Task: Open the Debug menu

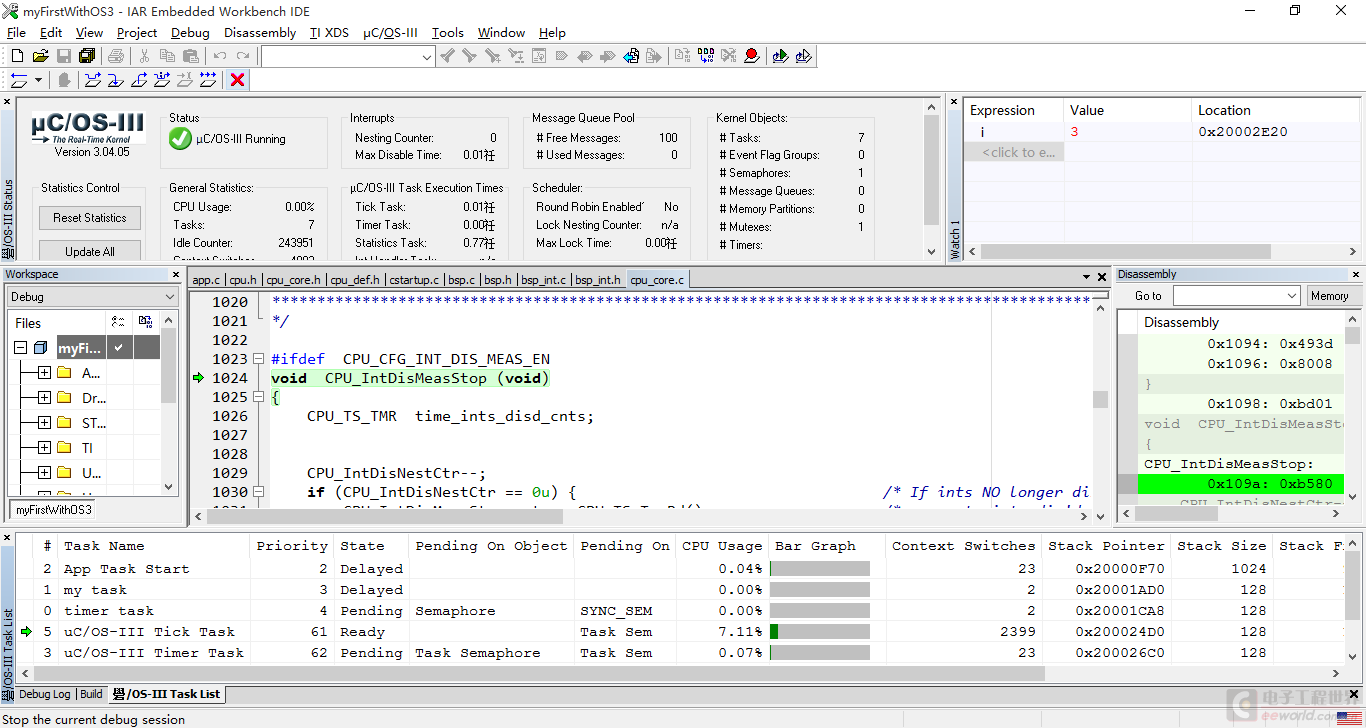Action: (x=190, y=32)
